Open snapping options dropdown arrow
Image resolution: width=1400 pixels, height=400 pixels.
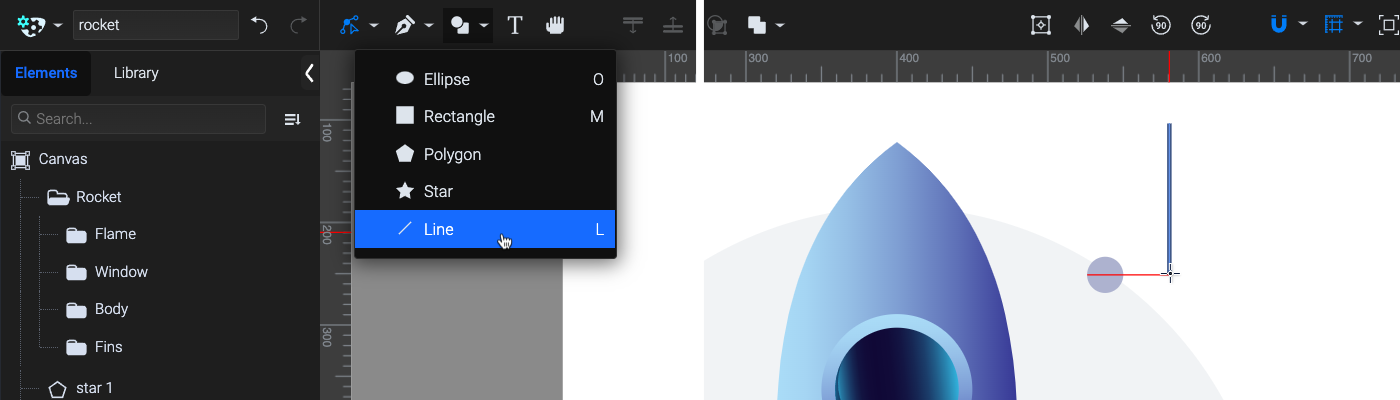coord(1303,26)
